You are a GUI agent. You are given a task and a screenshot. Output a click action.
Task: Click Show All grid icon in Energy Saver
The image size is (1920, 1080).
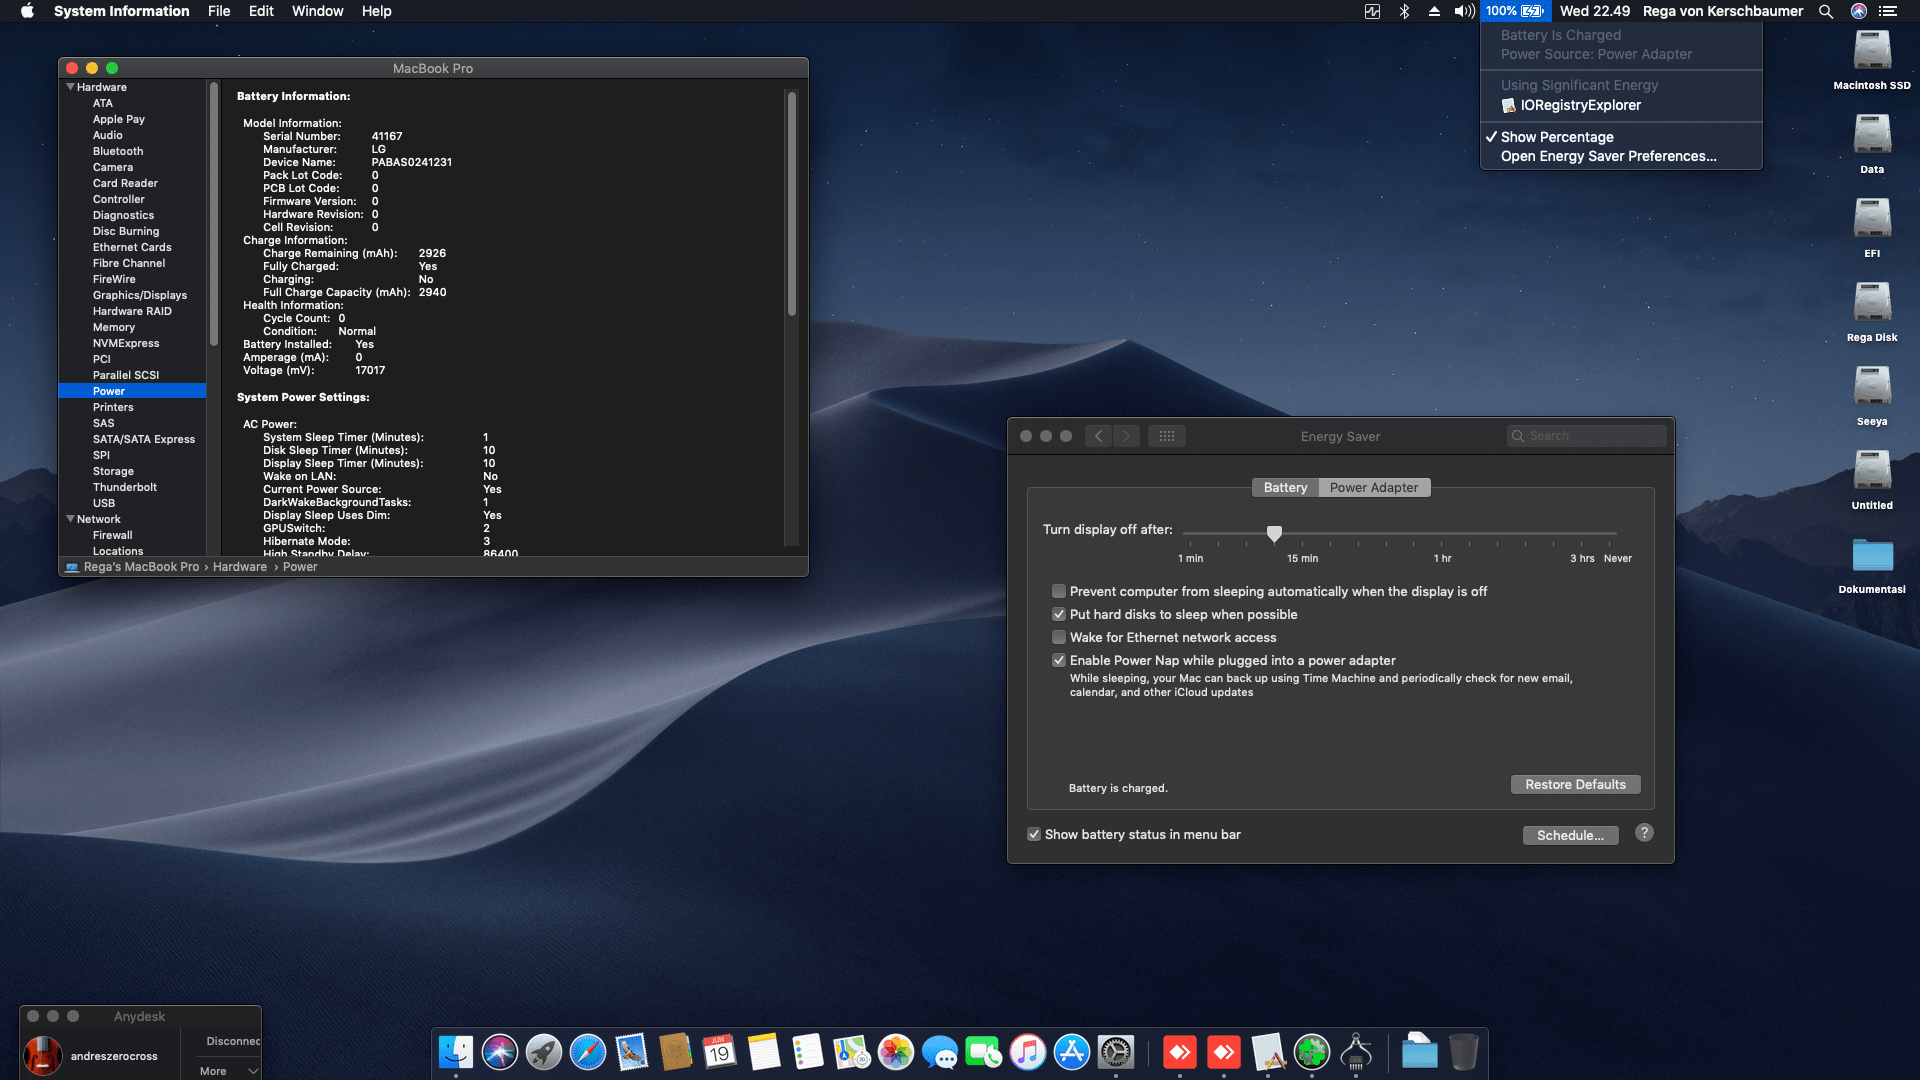coord(1167,436)
